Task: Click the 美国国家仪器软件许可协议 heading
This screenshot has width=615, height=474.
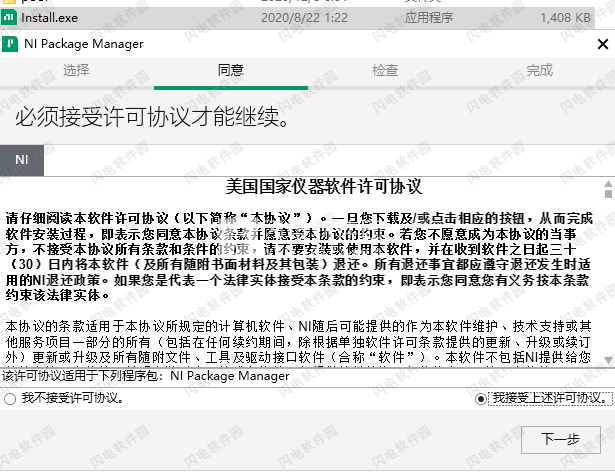Action: click(x=324, y=187)
